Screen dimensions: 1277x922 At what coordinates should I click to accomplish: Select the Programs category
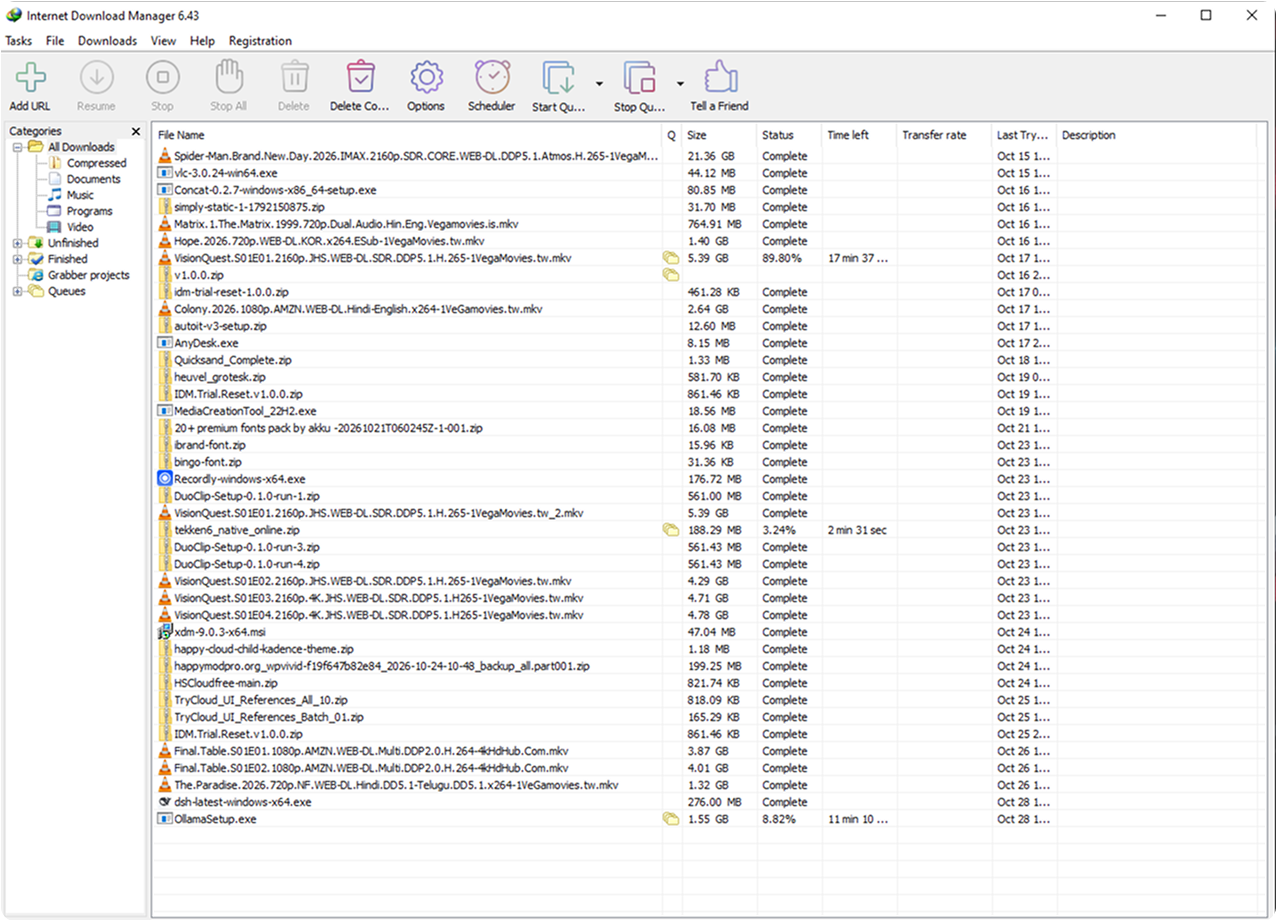(90, 211)
